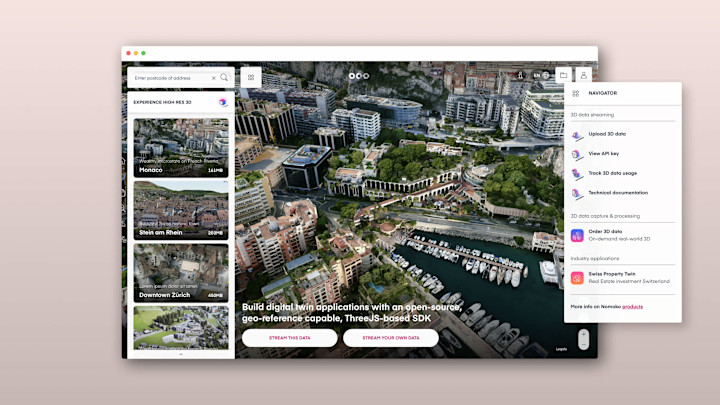Click the street view pegman icon
The height and width of the screenshot is (405, 720).
pyautogui.click(x=520, y=75)
